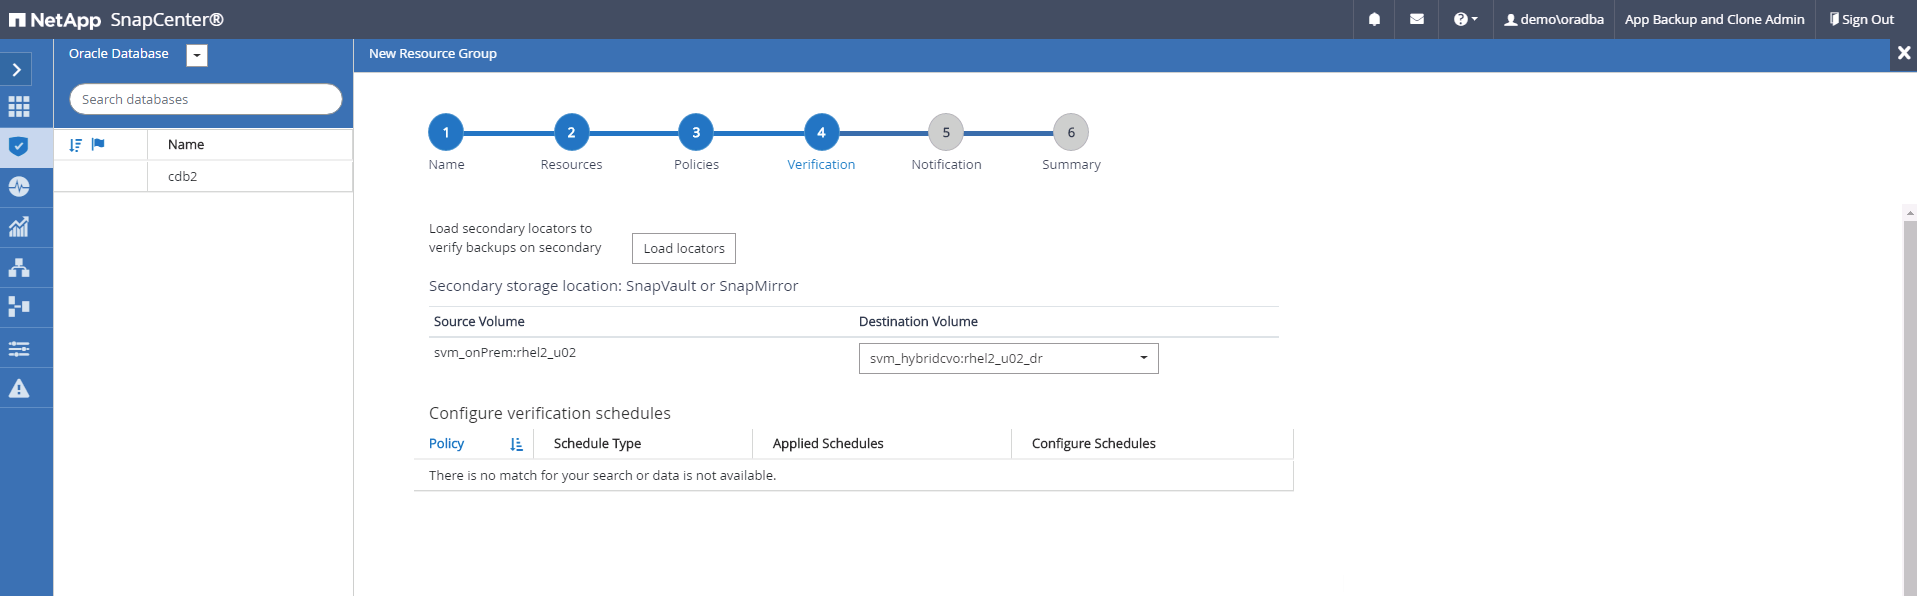
Task: Go to wizard step 1 Name
Action: (446, 132)
